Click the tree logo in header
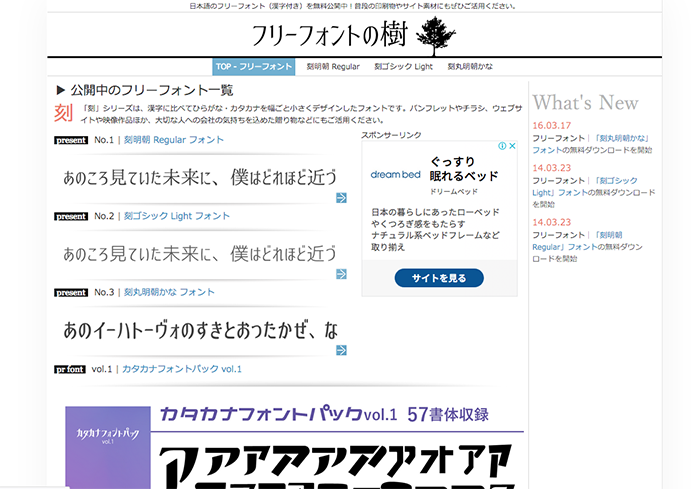This screenshot has width=700, height=489. pyautogui.click(x=436, y=36)
